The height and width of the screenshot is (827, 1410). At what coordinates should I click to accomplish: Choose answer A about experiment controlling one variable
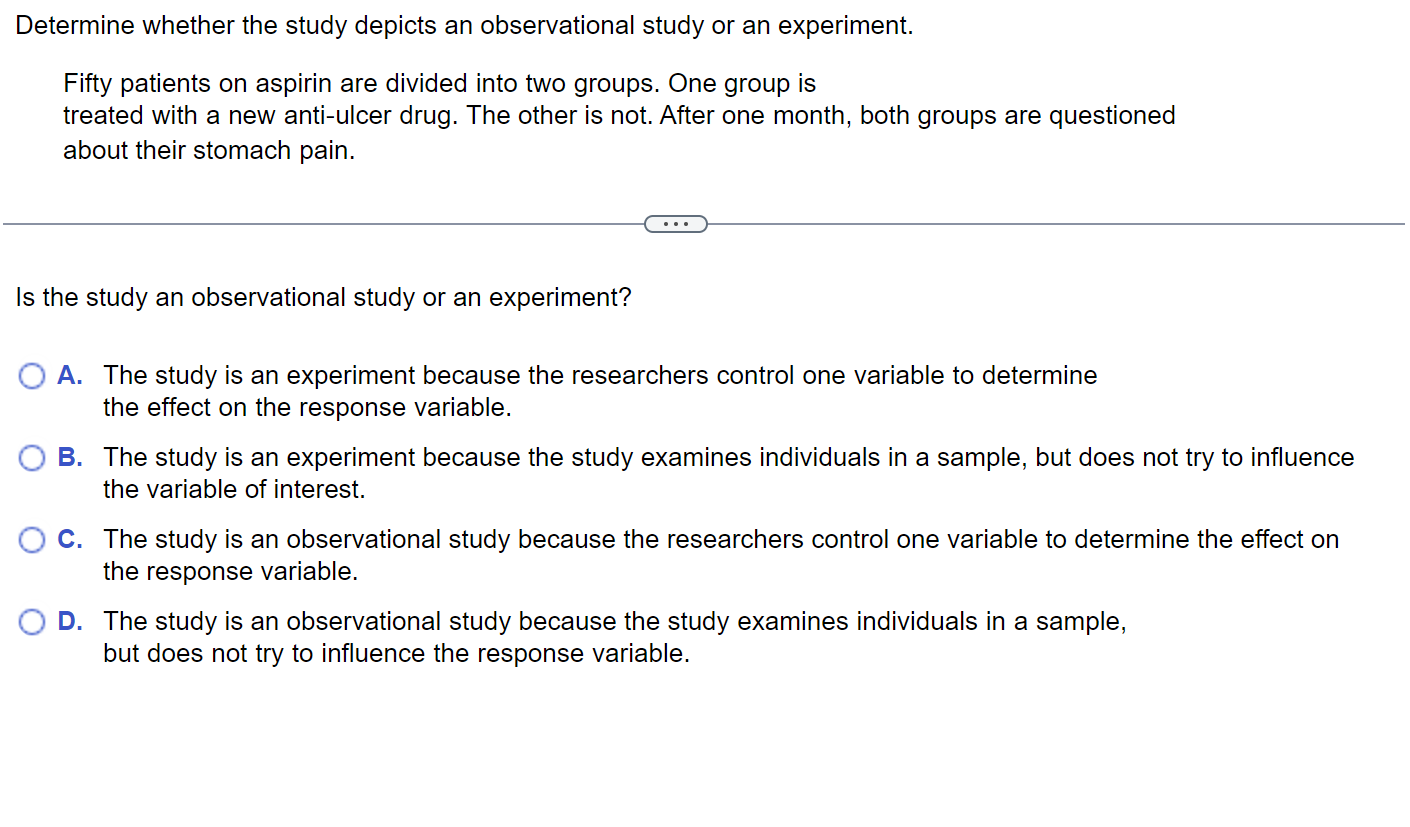600,375
